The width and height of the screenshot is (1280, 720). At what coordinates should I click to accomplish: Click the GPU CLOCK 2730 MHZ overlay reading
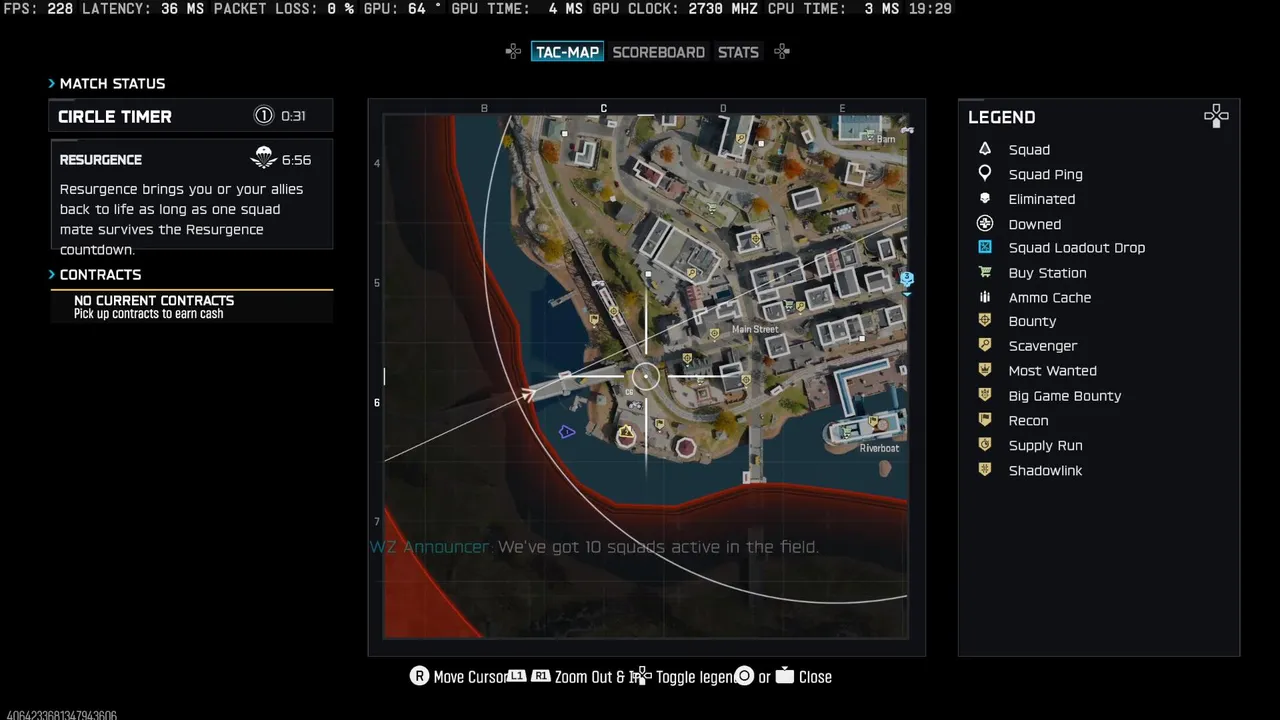(x=675, y=9)
